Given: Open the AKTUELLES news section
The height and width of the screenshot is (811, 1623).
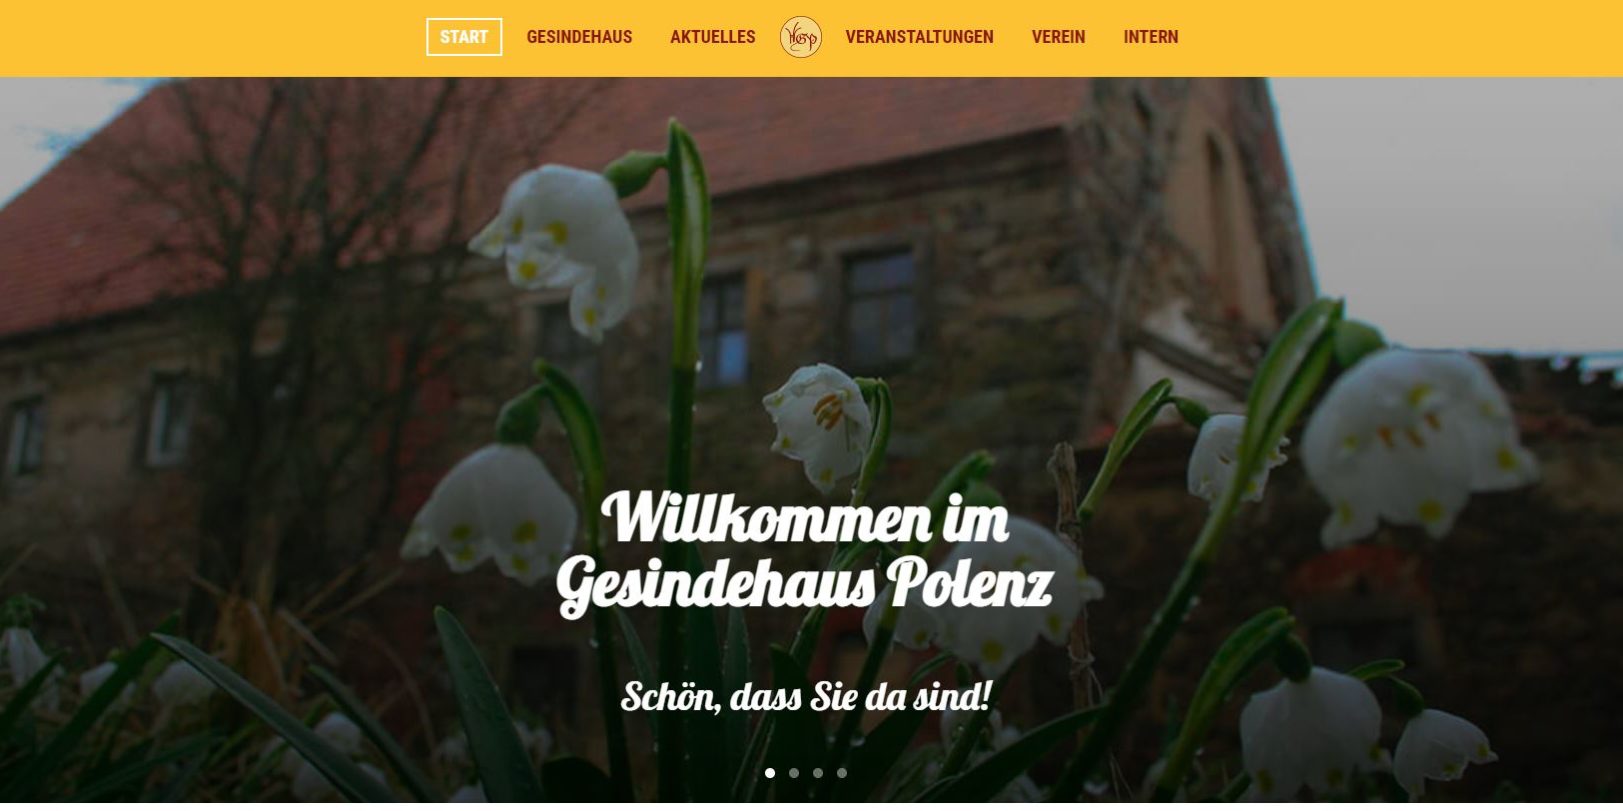Looking at the screenshot, I should pyautogui.click(x=712, y=37).
